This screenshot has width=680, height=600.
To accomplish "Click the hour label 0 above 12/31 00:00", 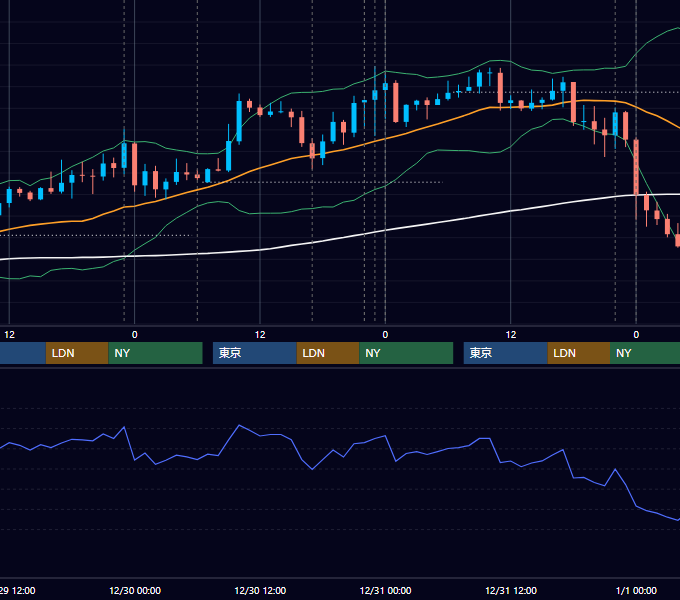I will point(385,335).
